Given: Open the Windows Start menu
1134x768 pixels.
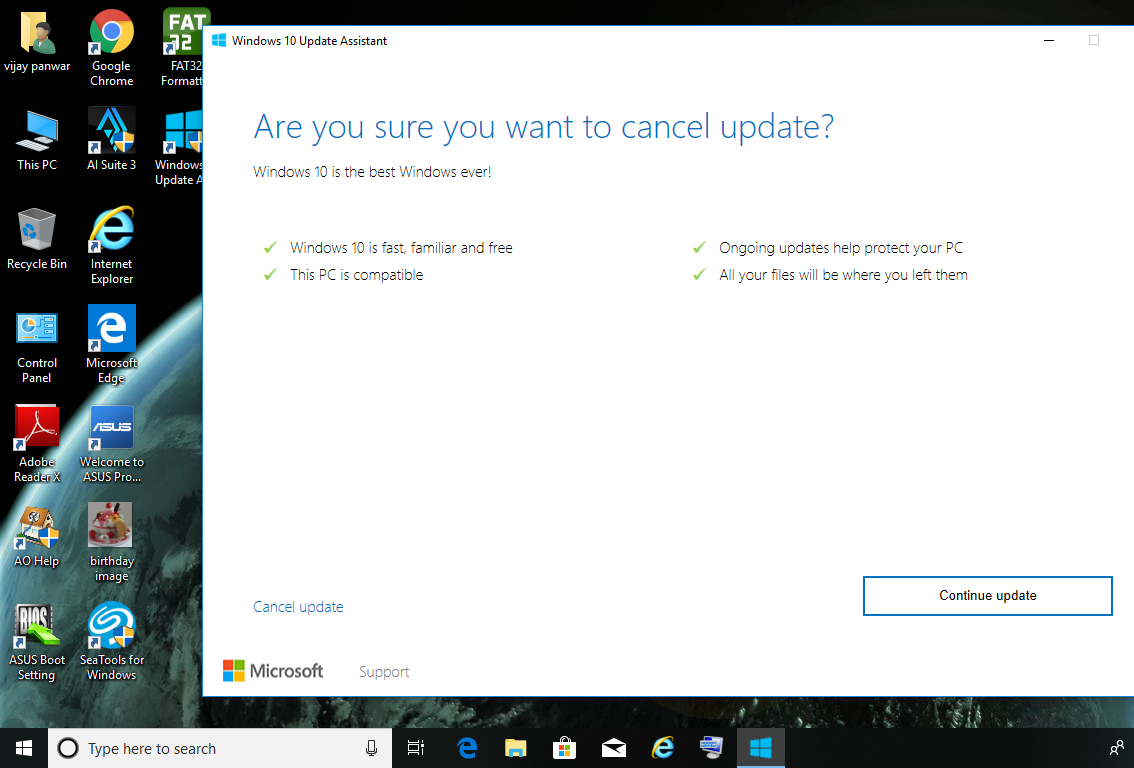Looking at the screenshot, I should point(24,748).
